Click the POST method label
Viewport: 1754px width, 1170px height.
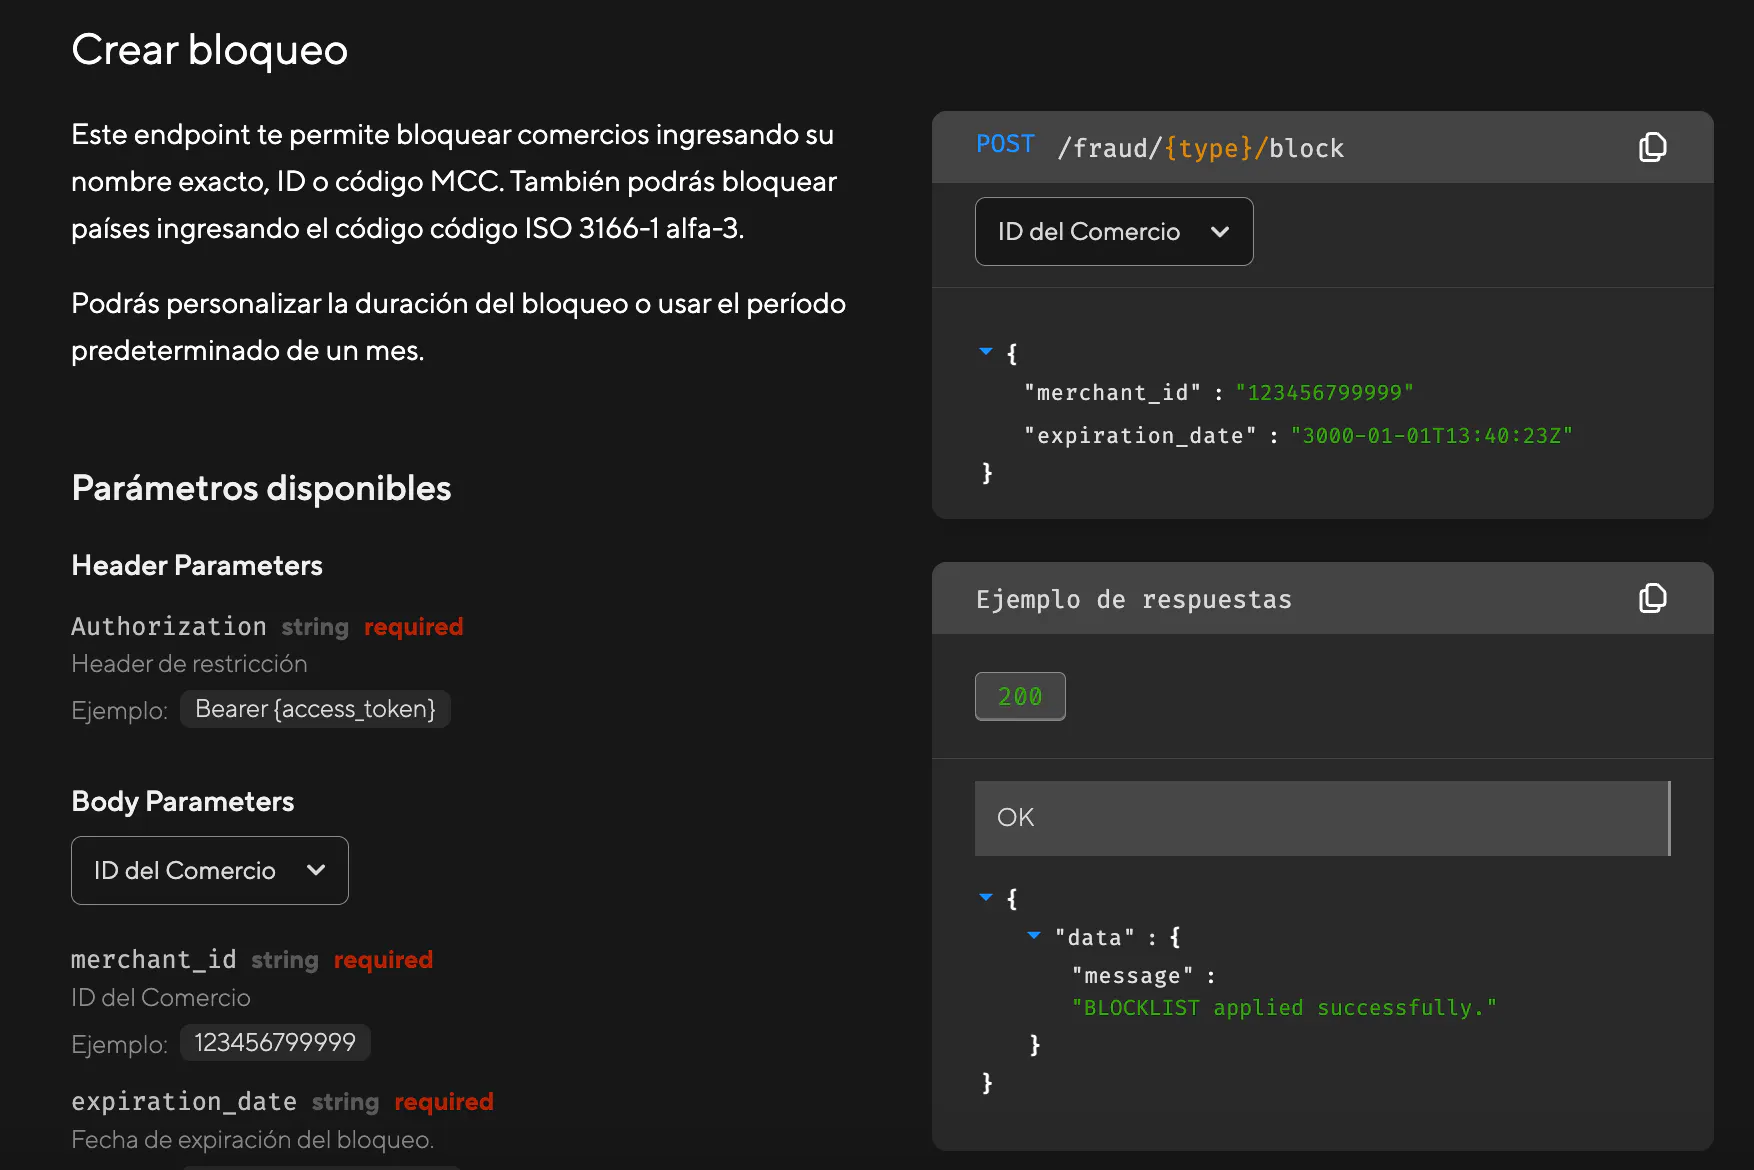pos(1005,145)
